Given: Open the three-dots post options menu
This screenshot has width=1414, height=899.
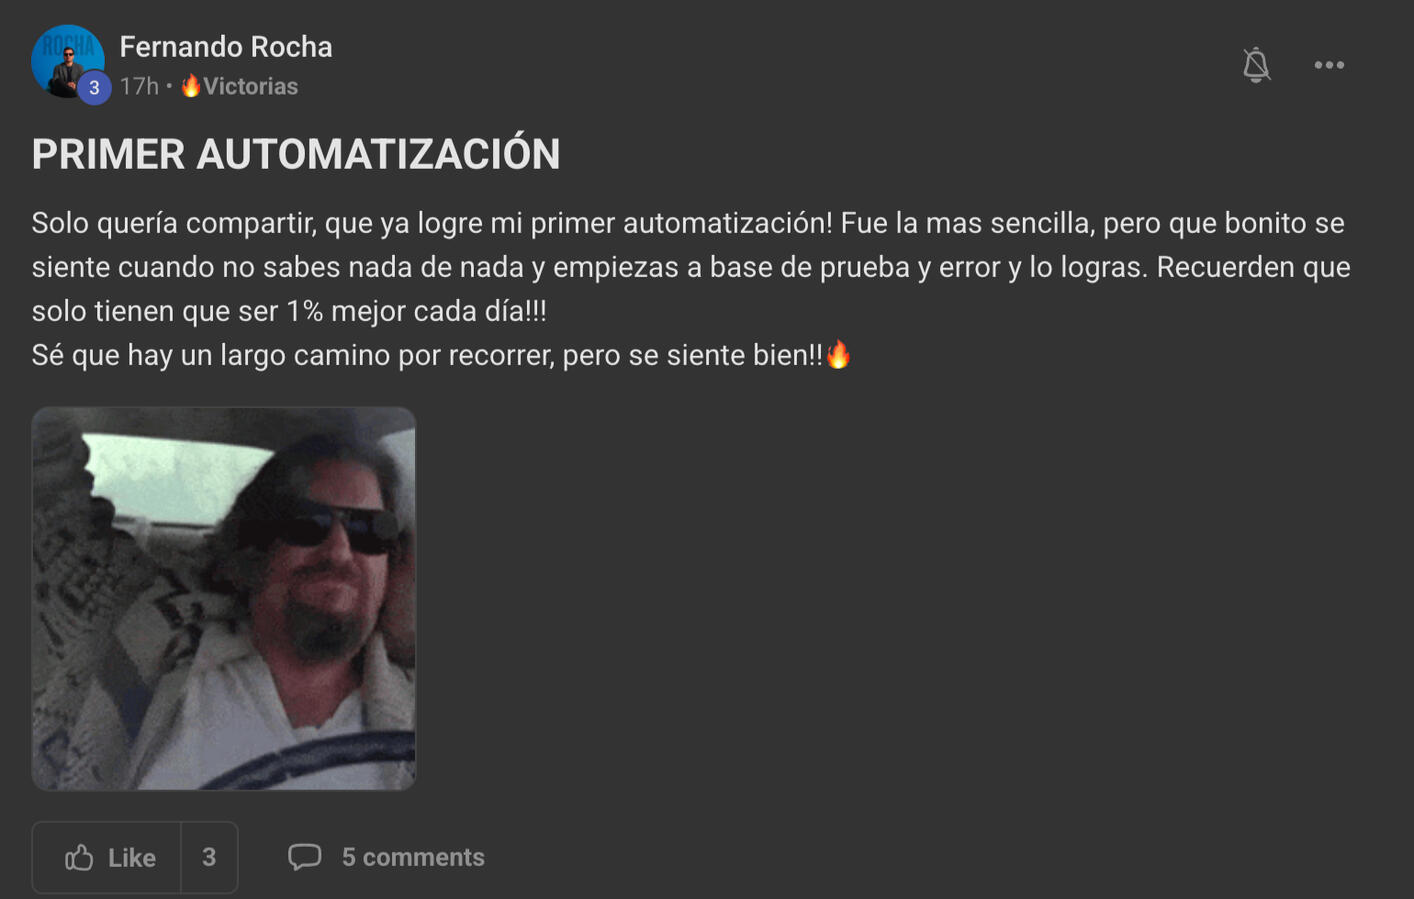Looking at the screenshot, I should pyautogui.click(x=1329, y=65).
